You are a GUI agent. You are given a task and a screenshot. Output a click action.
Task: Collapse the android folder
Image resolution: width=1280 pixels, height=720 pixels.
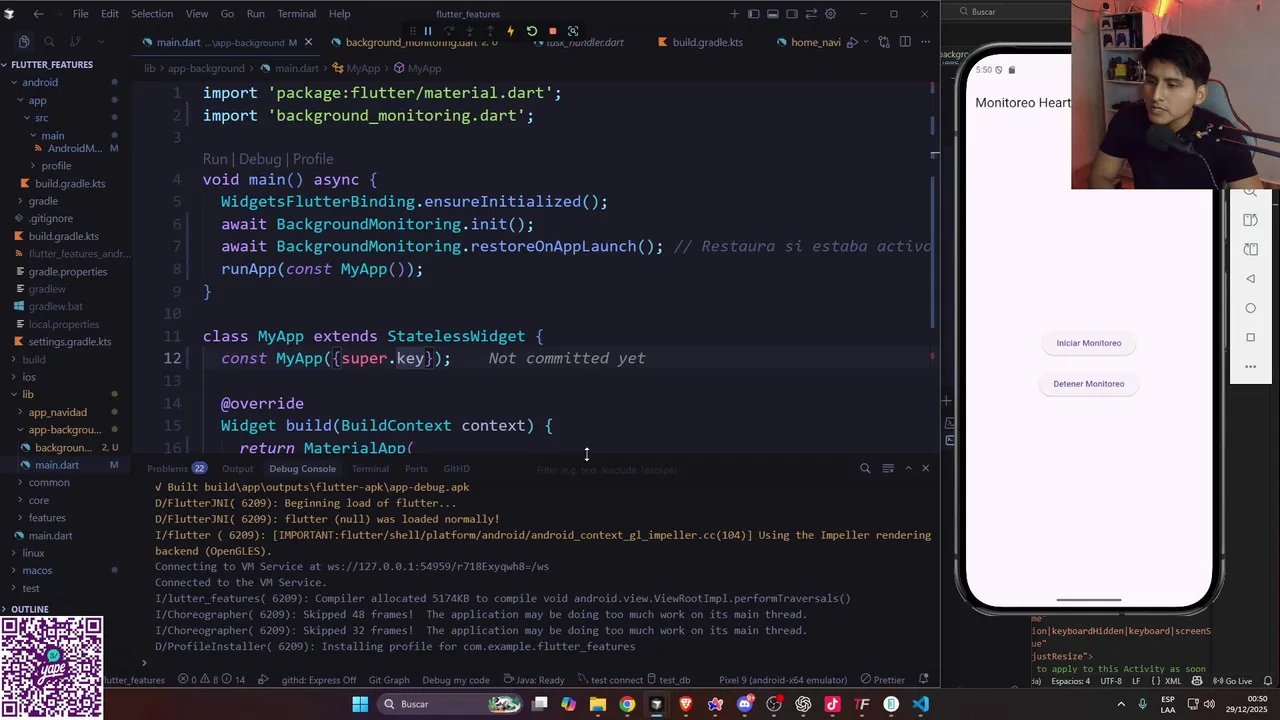pyautogui.click(x=40, y=82)
